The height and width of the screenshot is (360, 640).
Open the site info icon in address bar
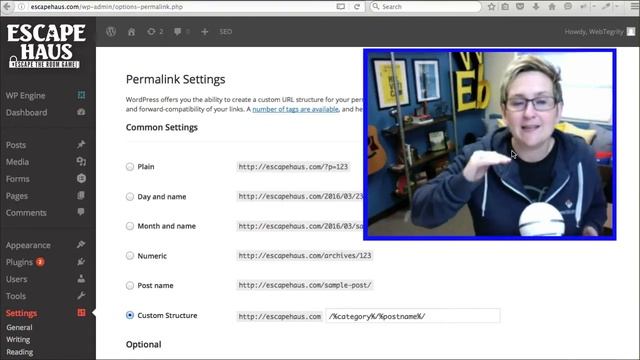click(21, 7)
